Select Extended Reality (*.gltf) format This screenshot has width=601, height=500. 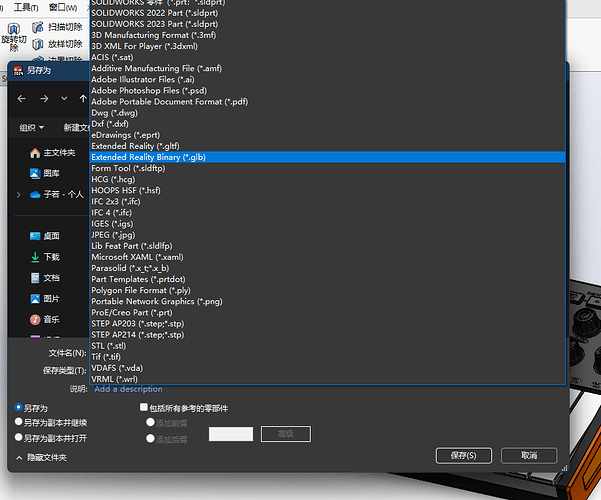tap(327, 146)
